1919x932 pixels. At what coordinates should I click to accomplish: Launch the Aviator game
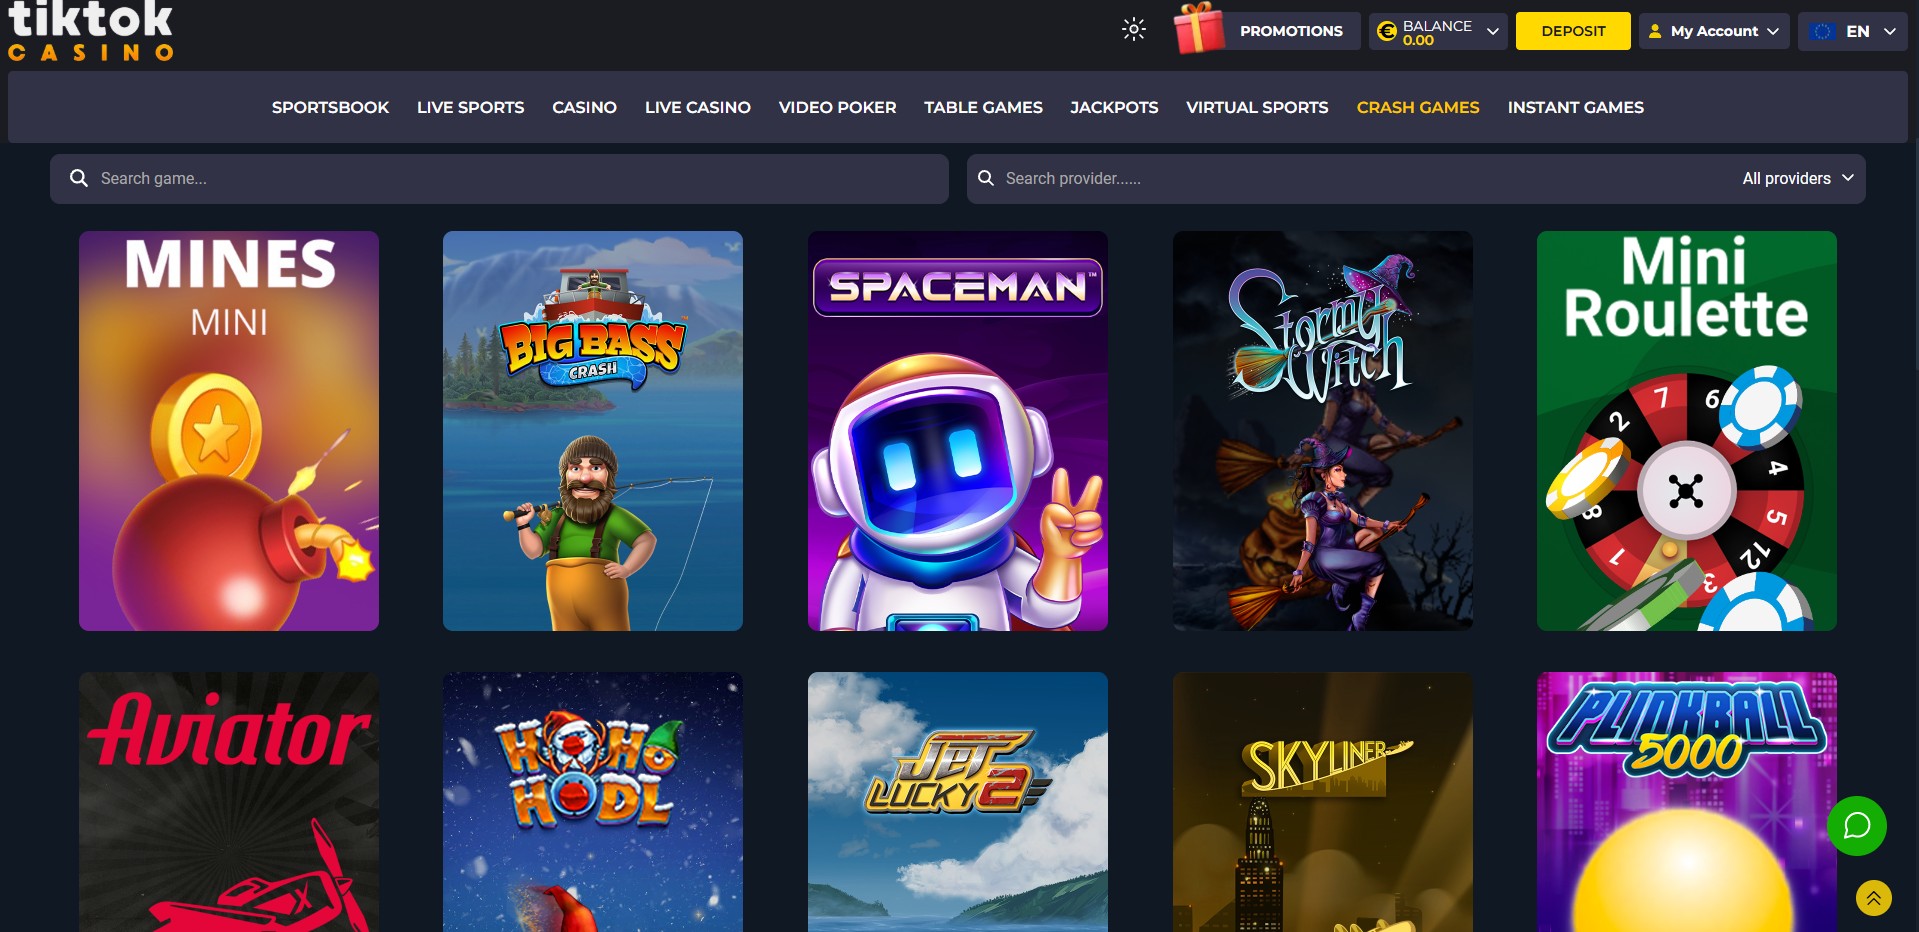pyautogui.click(x=229, y=802)
